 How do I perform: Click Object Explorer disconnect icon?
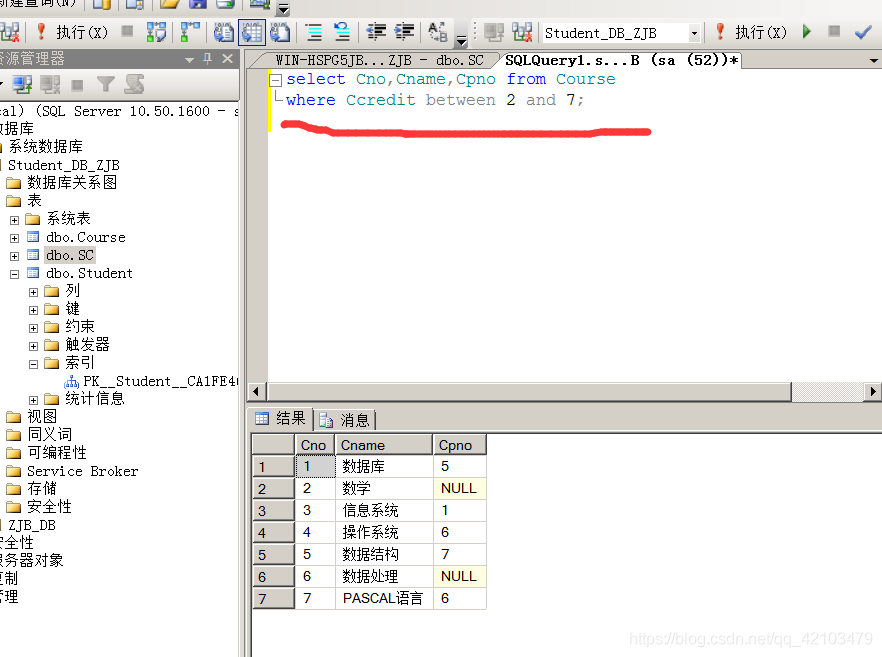(x=50, y=85)
